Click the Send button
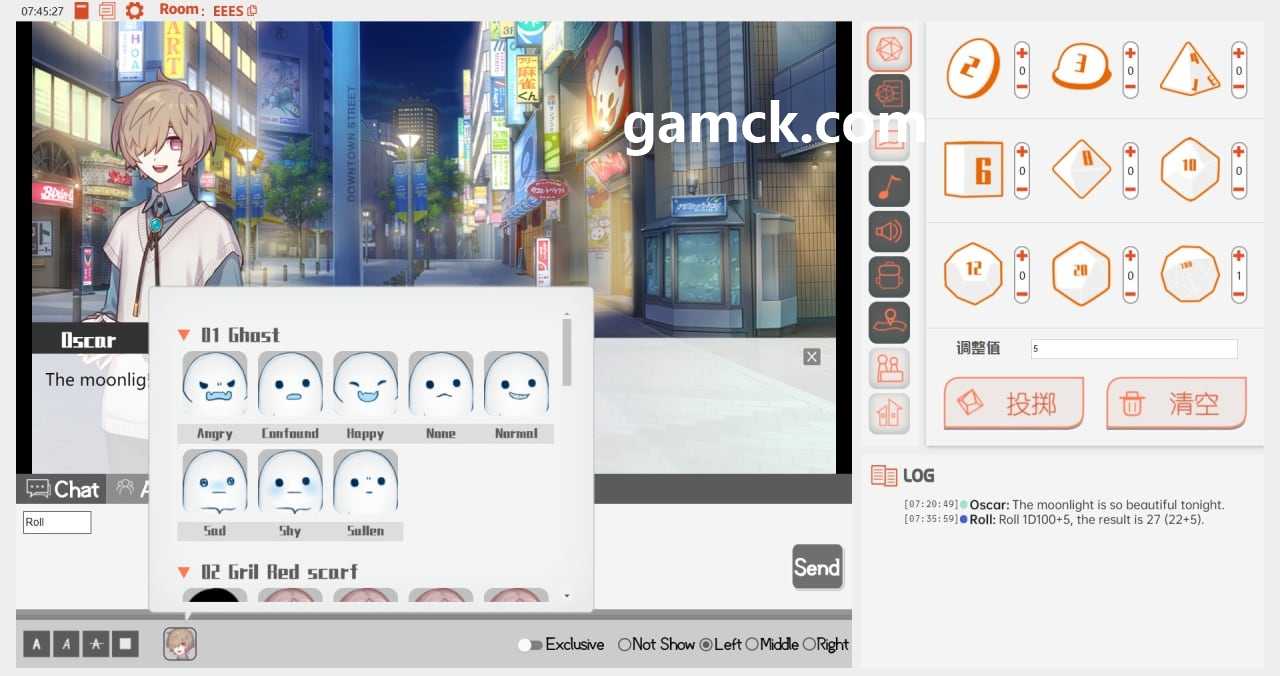Viewport: 1280px width, 676px height. pyautogui.click(x=817, y=567)
